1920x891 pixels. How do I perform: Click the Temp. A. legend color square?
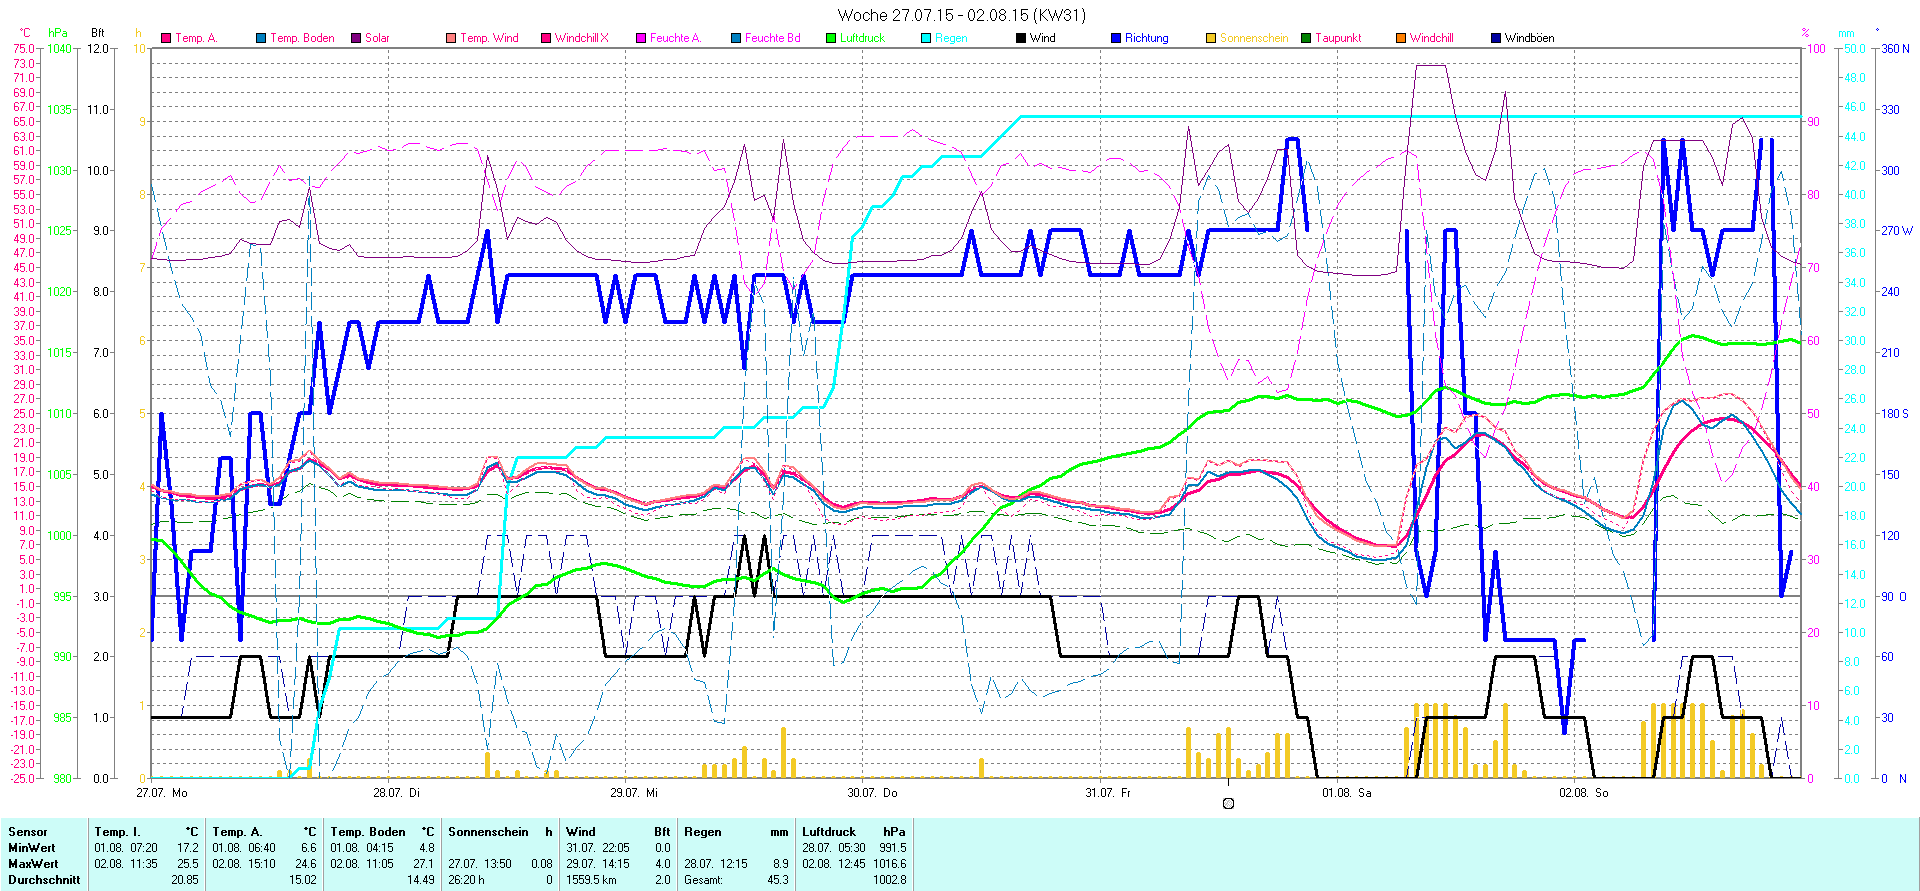(166, 38)
